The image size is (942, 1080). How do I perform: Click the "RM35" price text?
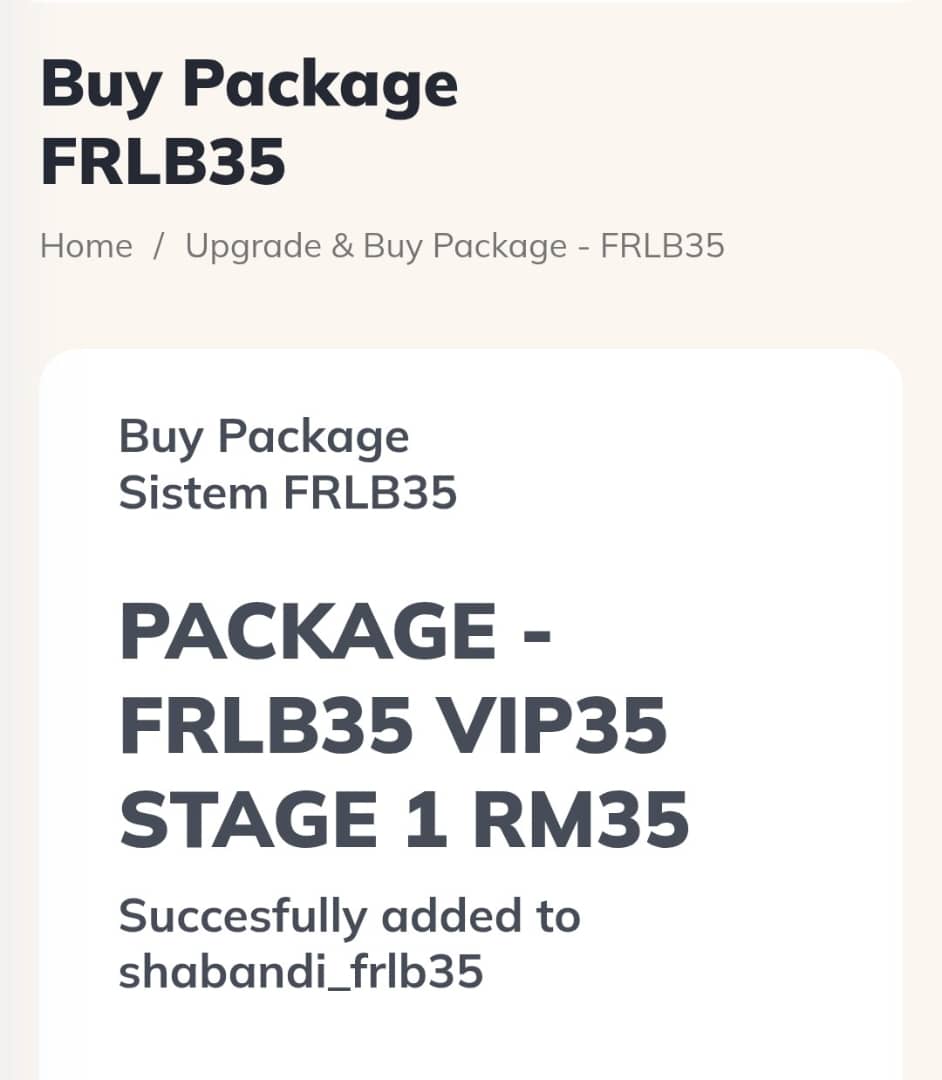tap(580, 821)
